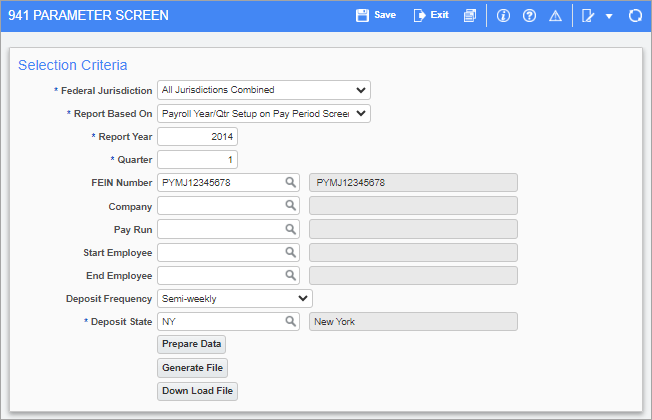Click the New York state description field
652x420 pixels.
click(x=413, y=321)
